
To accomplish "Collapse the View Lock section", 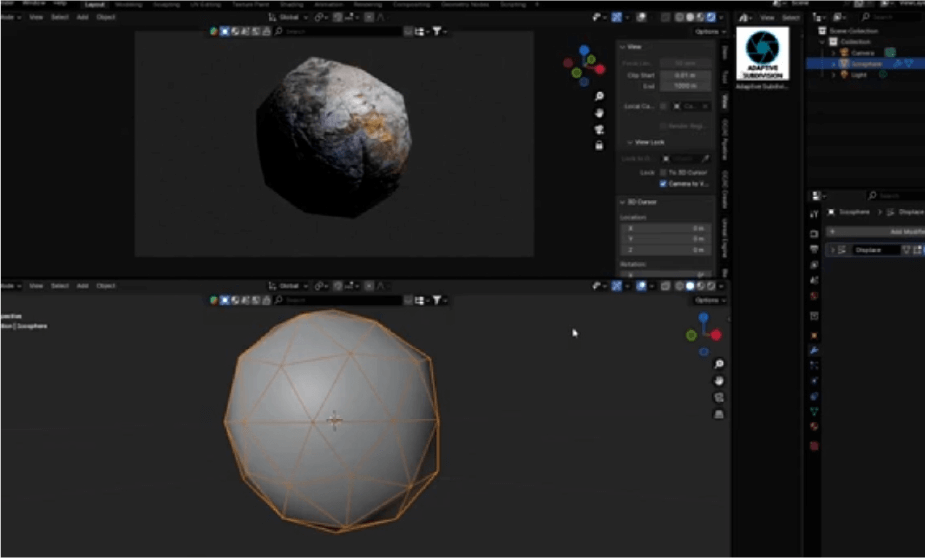I will [649, 142].
